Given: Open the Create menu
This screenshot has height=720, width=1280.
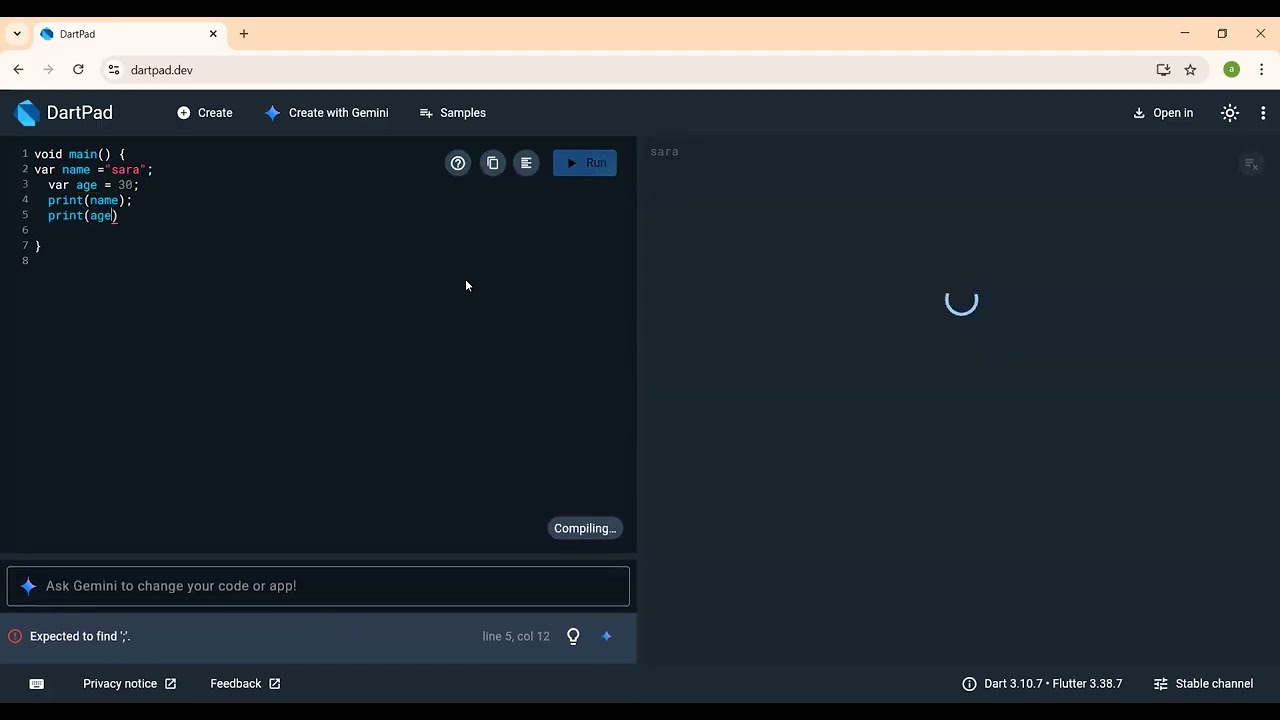Looking at the screenshot, I should [x=205, y=113].
